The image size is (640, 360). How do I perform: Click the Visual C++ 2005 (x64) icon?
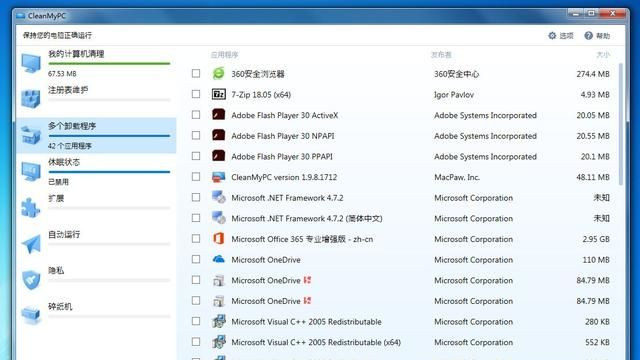pos(218,342)
